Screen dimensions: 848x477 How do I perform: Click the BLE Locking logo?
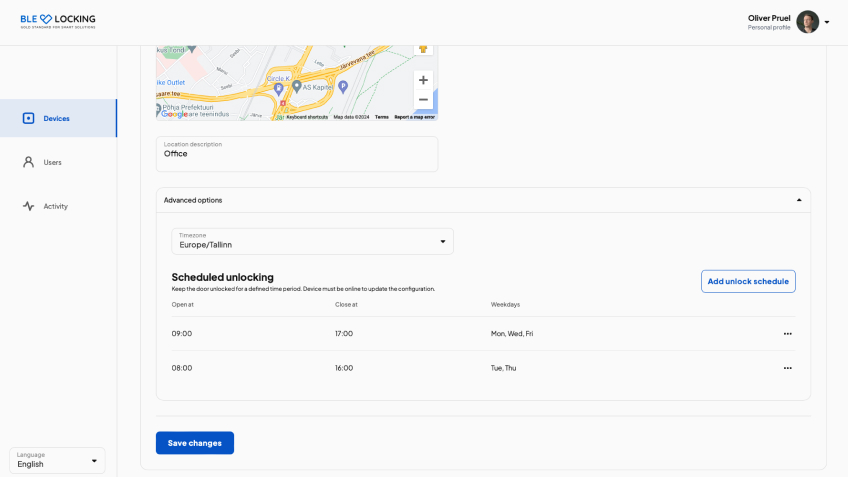(58, 20)
